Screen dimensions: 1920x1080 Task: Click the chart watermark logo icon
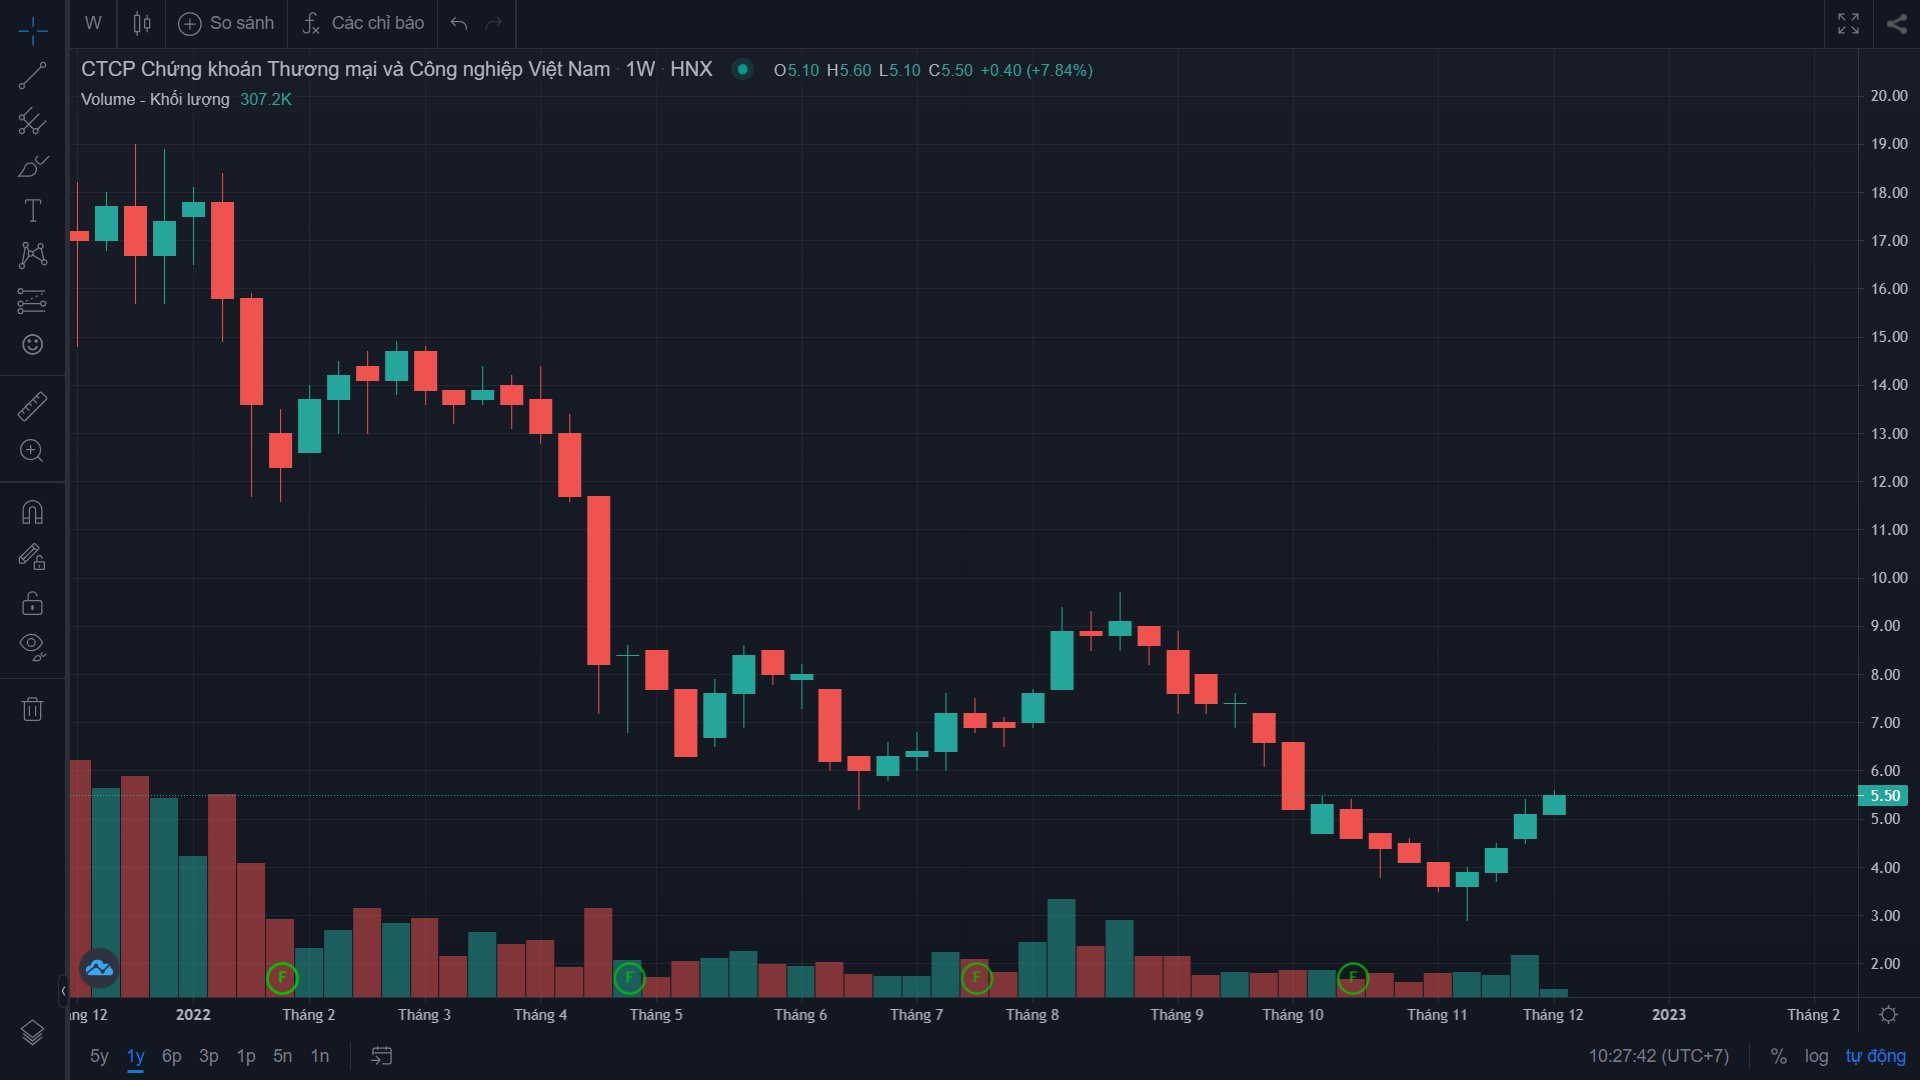pyautogui.click(x=99, y=968)
